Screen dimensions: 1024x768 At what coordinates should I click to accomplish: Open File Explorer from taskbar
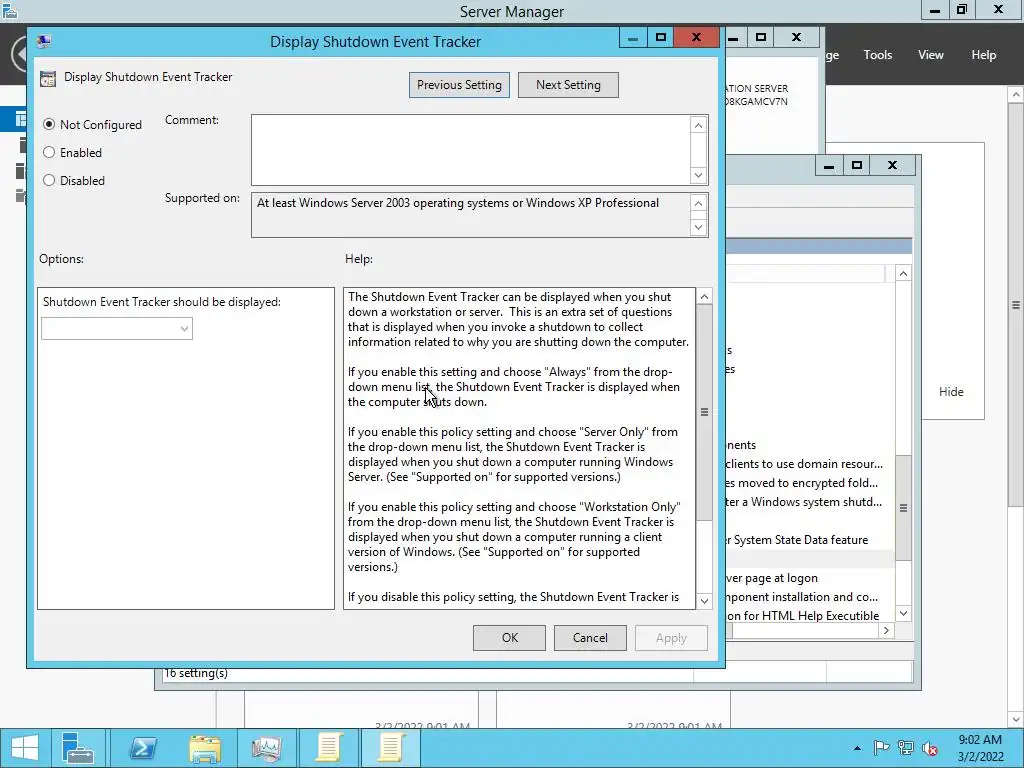205,748
